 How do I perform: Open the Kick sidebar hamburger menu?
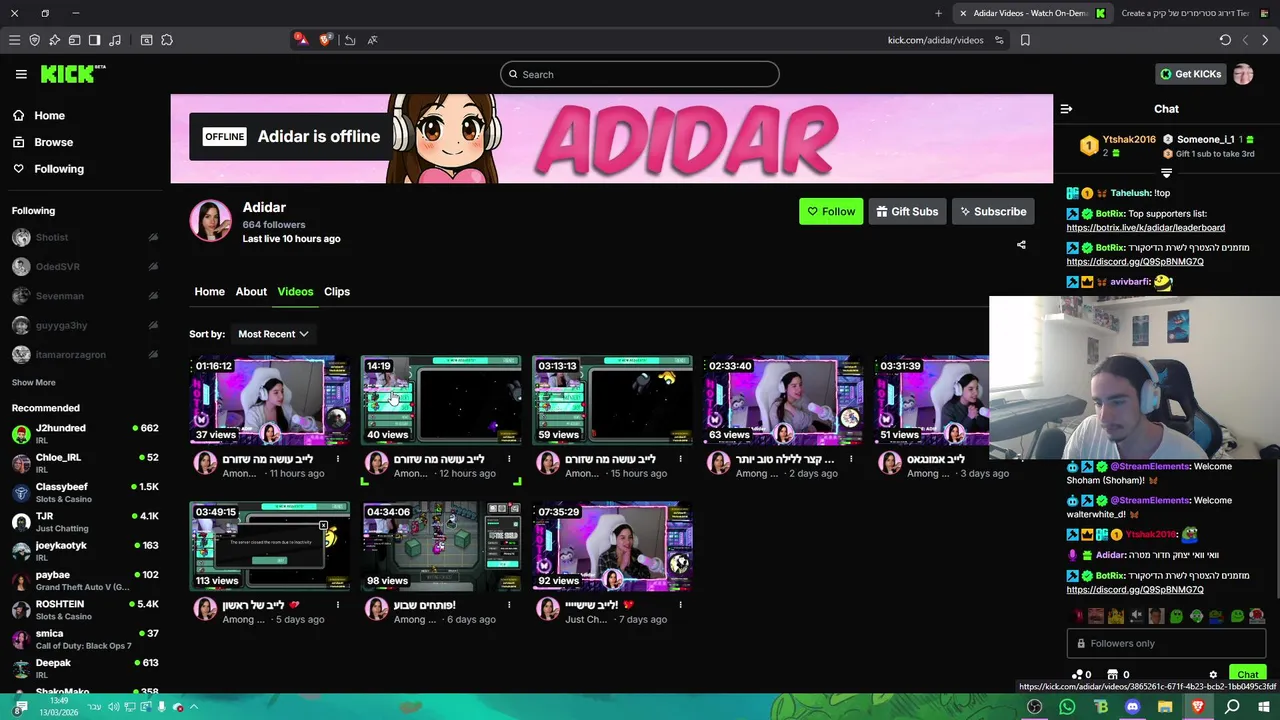coord(21,74)
